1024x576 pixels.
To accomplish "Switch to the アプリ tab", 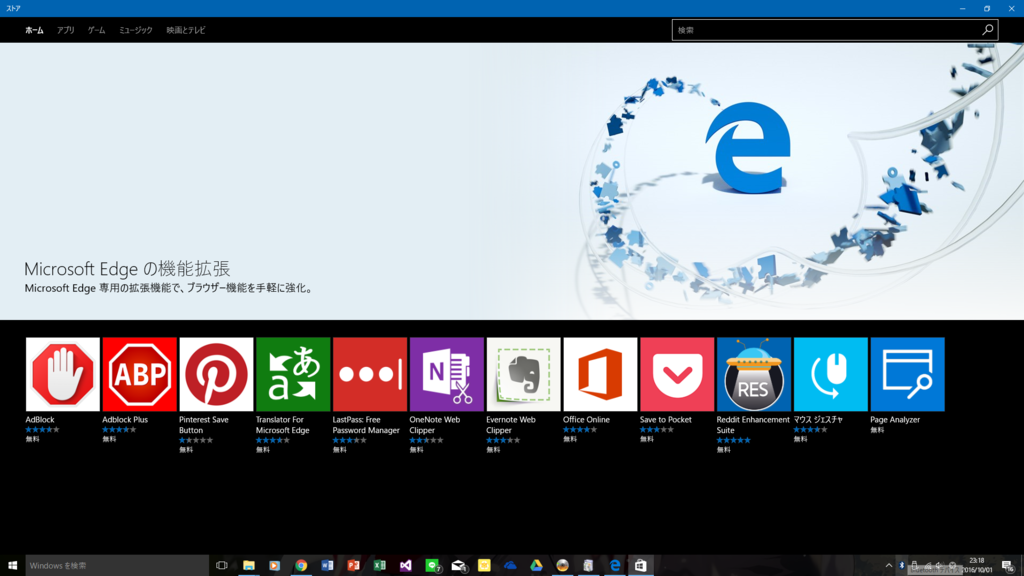I will tap(65, 30).
